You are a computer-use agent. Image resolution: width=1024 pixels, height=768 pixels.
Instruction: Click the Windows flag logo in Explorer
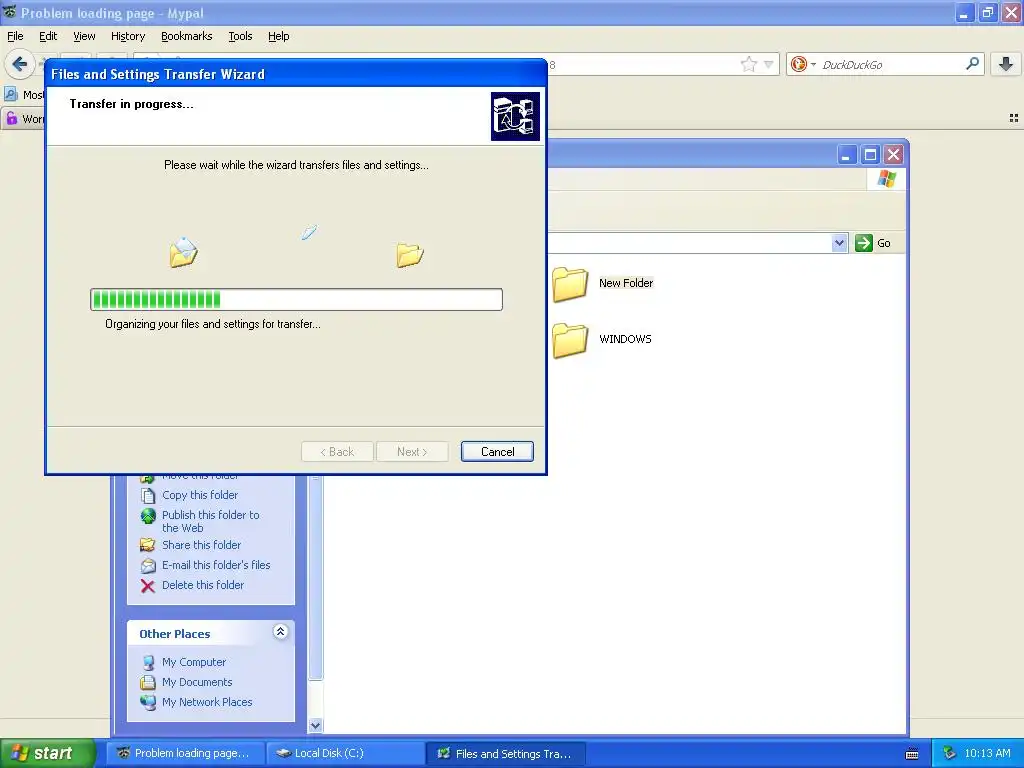point(887,179)
